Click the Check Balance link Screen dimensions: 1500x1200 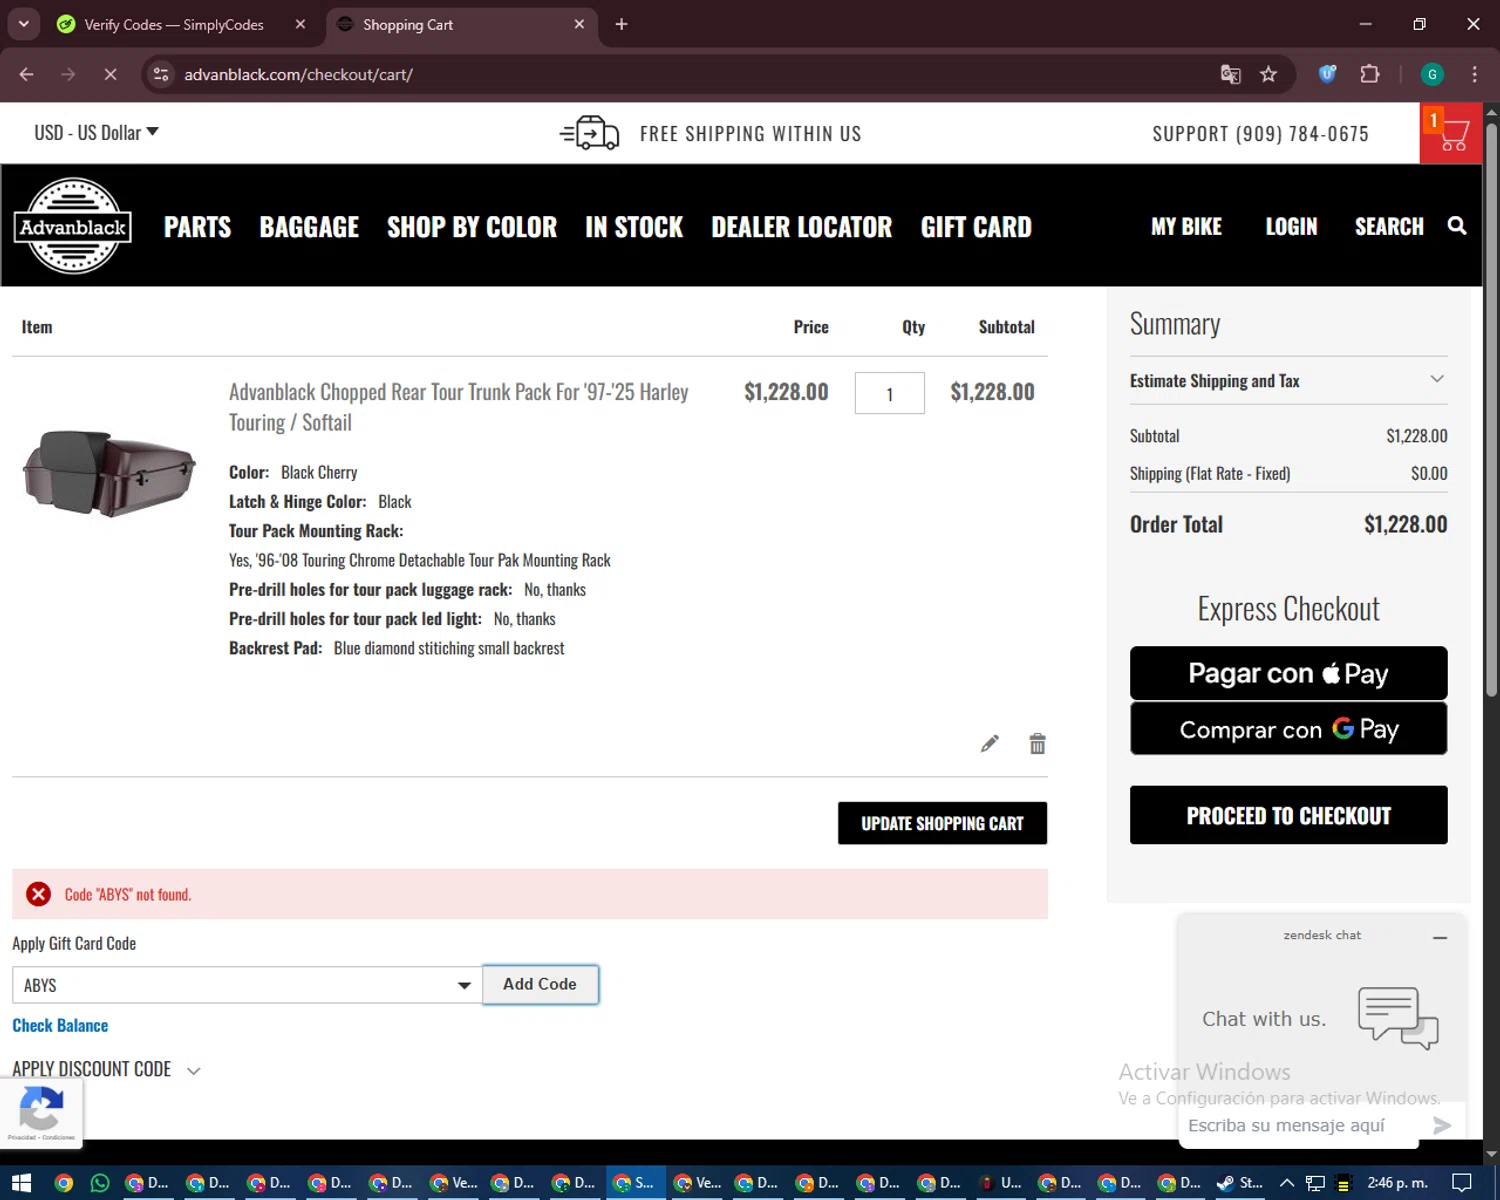click(x=60, y=1025)
